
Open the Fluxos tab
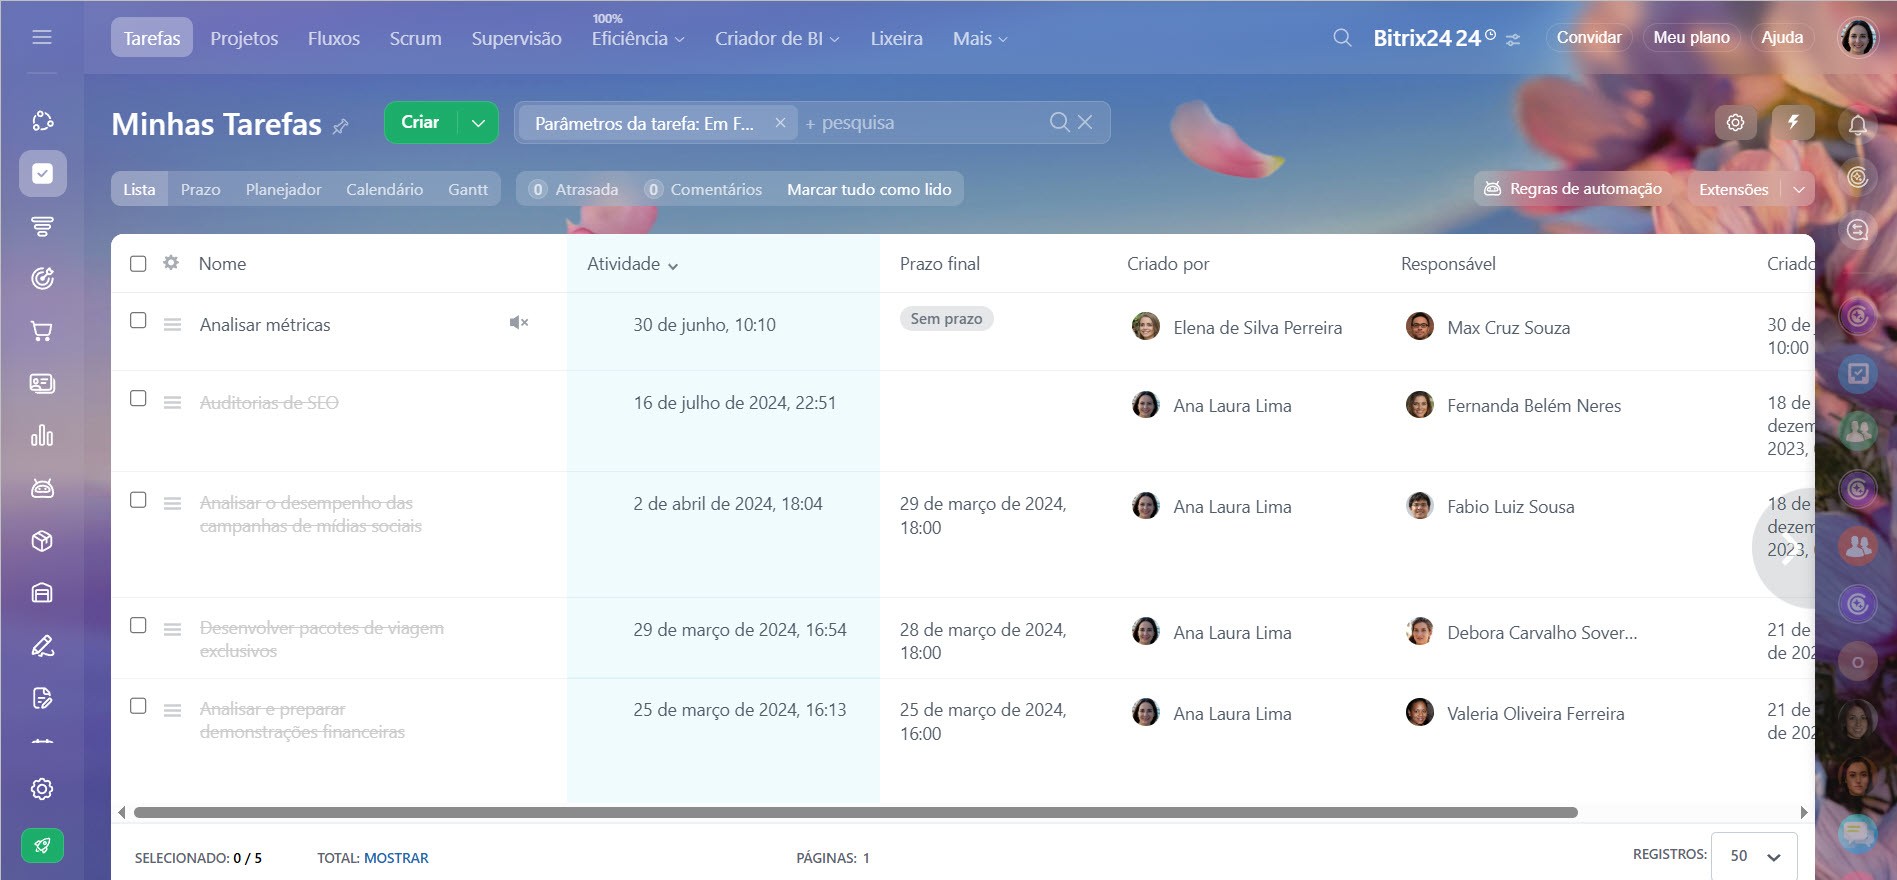334,38
